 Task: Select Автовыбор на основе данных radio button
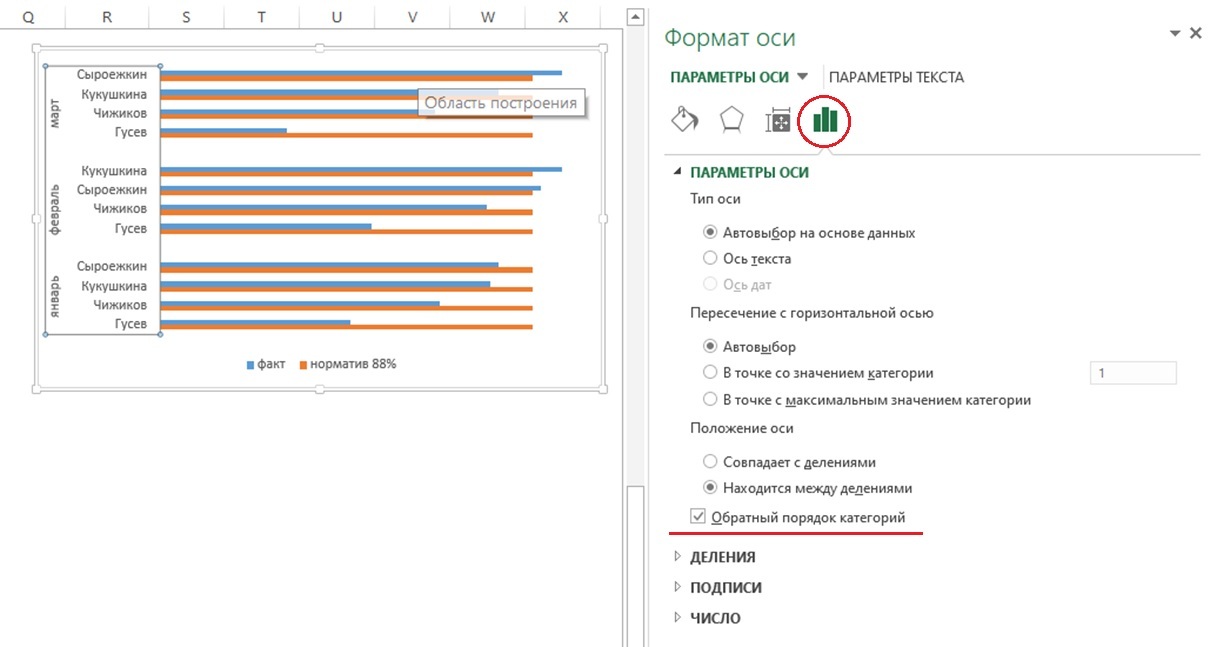coord(710,232)
